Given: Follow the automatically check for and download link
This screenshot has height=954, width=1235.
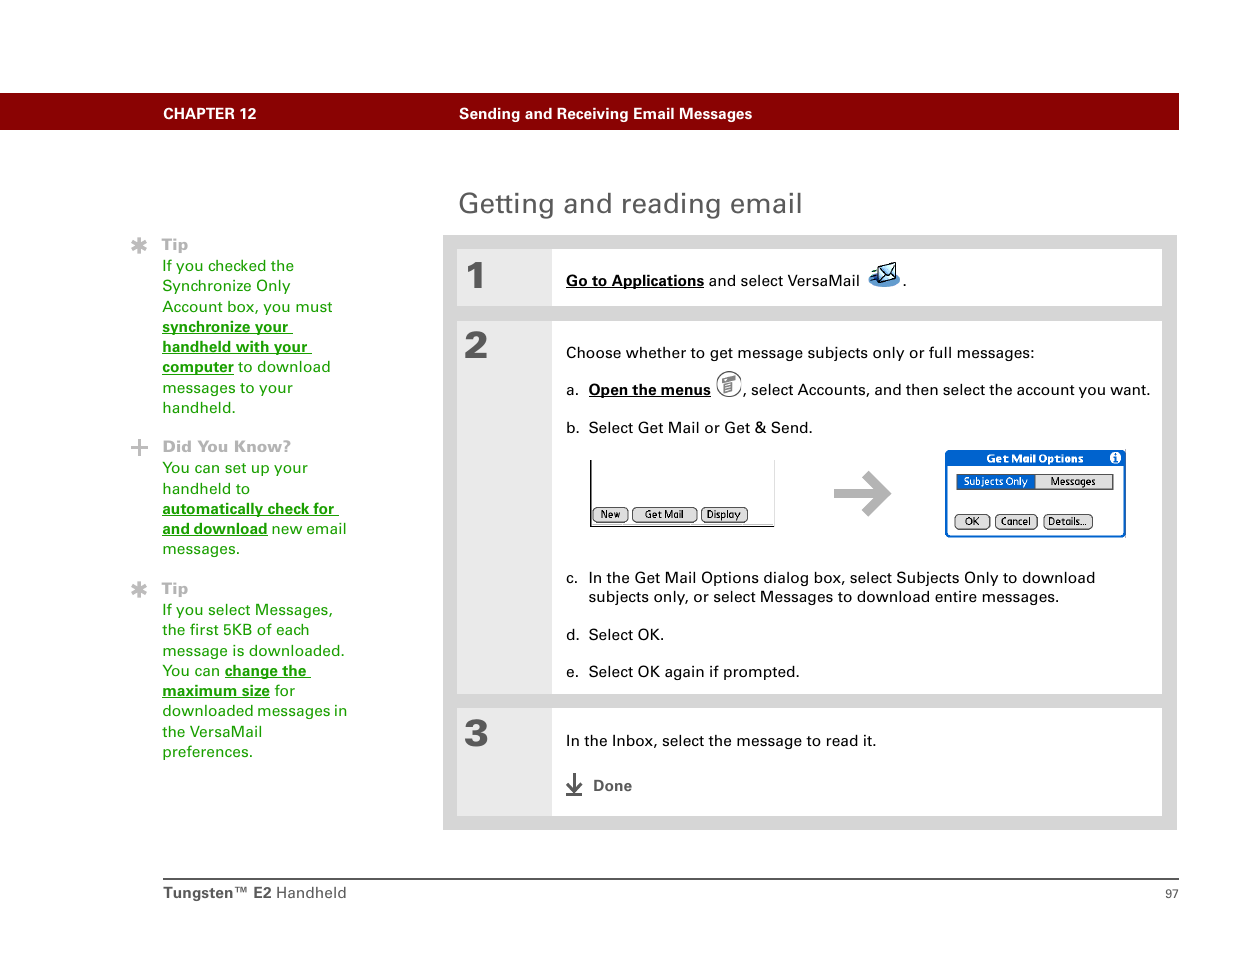Looking at the screenshot, I should [250, 519].
